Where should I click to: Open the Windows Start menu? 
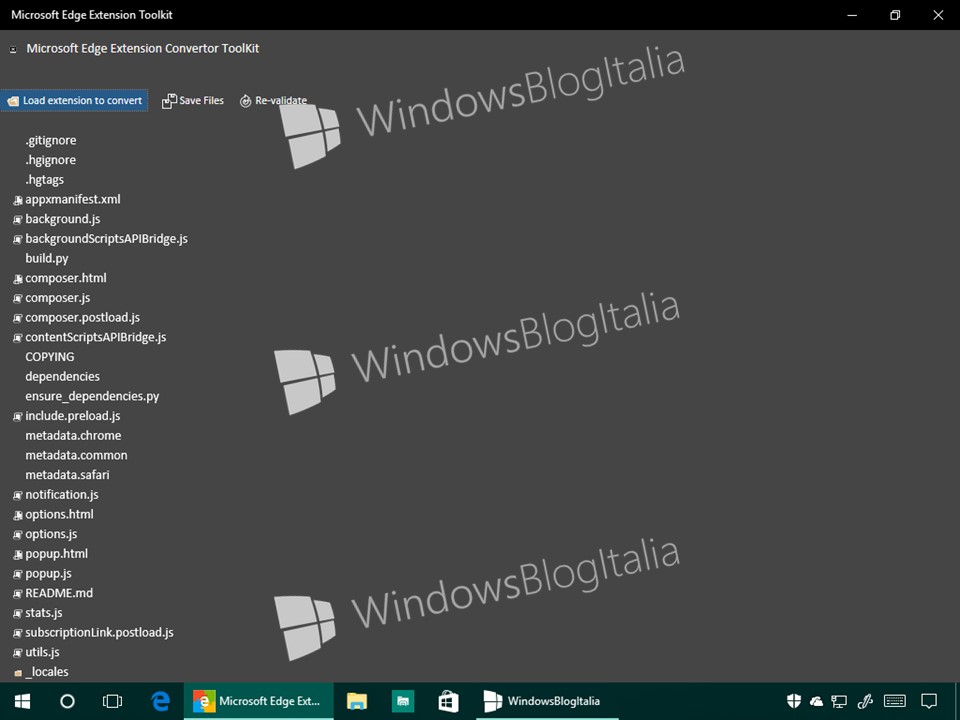coord(23,701)
